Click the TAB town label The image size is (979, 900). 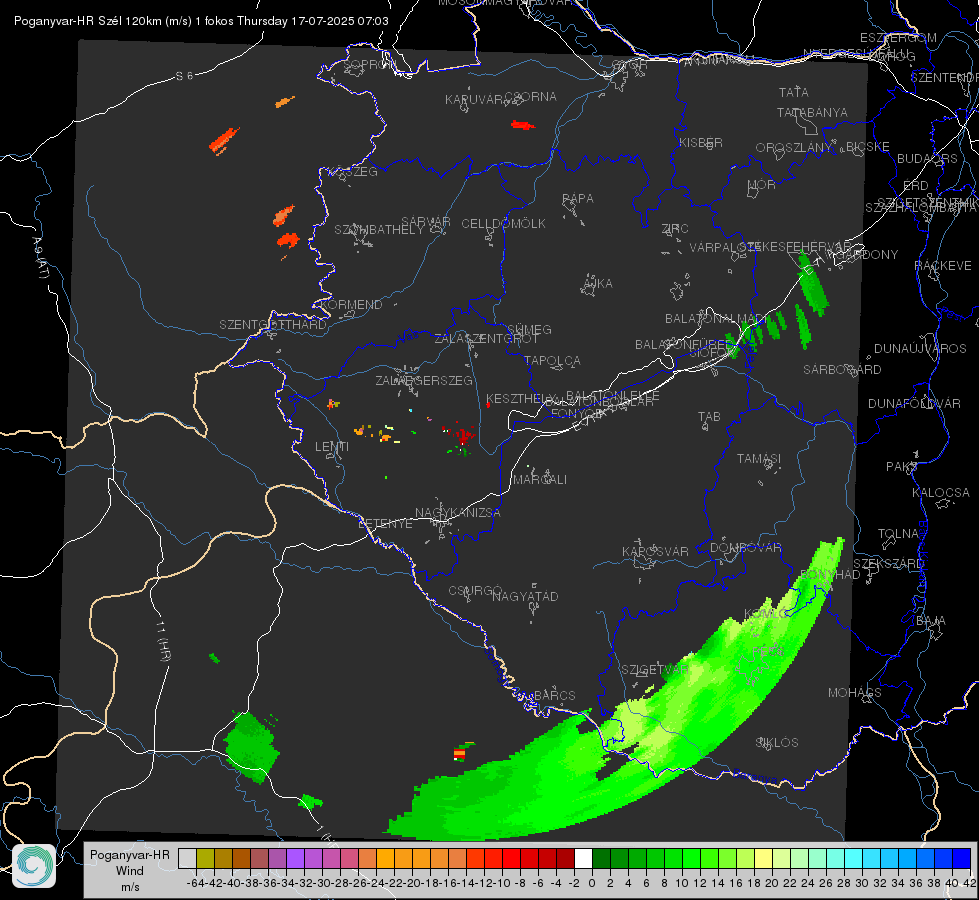[709, 417]
